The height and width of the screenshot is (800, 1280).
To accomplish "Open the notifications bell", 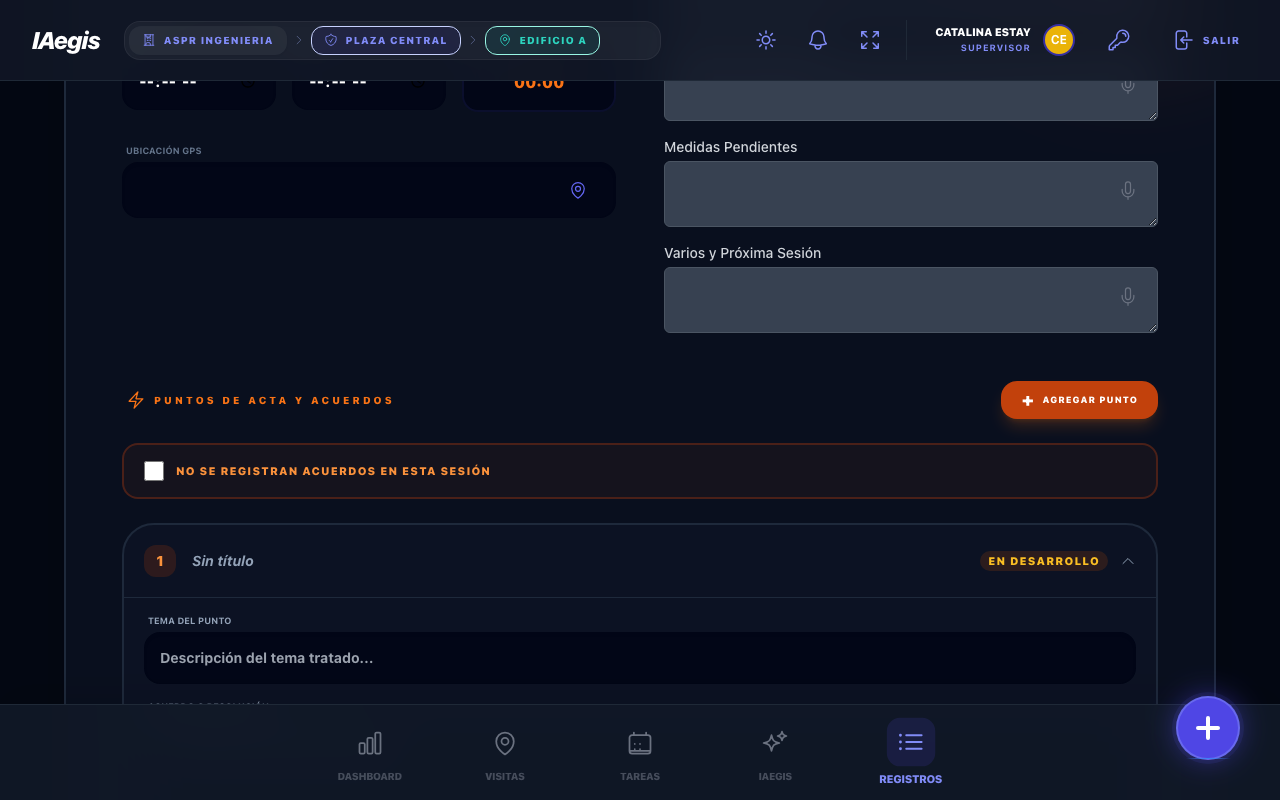I will [x=818, y=40].
